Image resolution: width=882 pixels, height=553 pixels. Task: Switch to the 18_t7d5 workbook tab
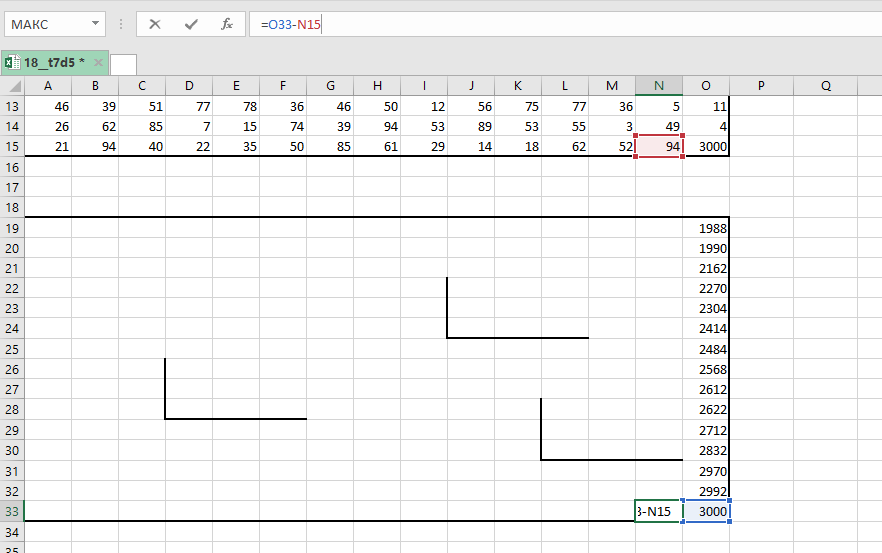click(x=49, y=63)
